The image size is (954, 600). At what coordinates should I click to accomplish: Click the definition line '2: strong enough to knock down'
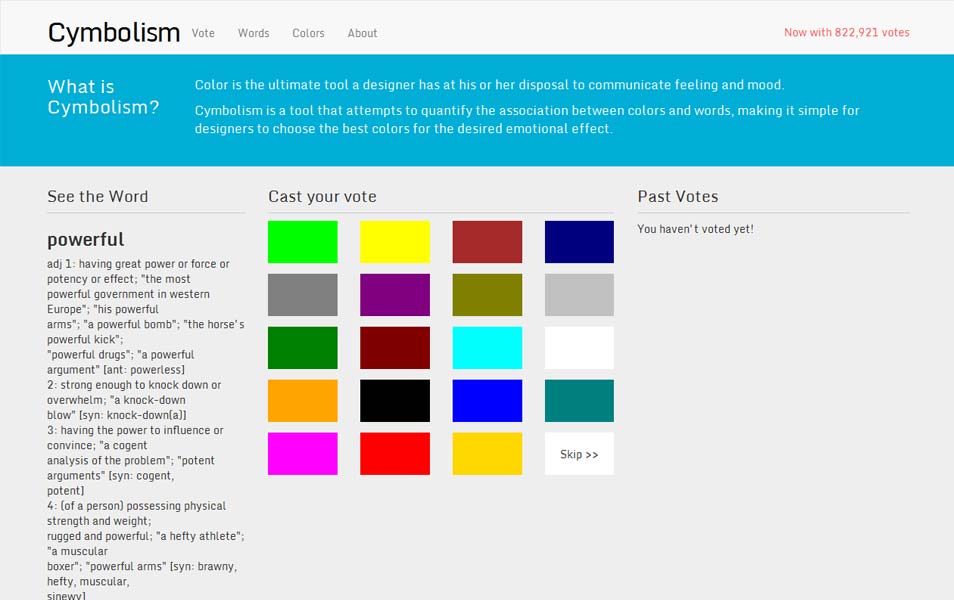pyautogui.click(x=134, y=385)
